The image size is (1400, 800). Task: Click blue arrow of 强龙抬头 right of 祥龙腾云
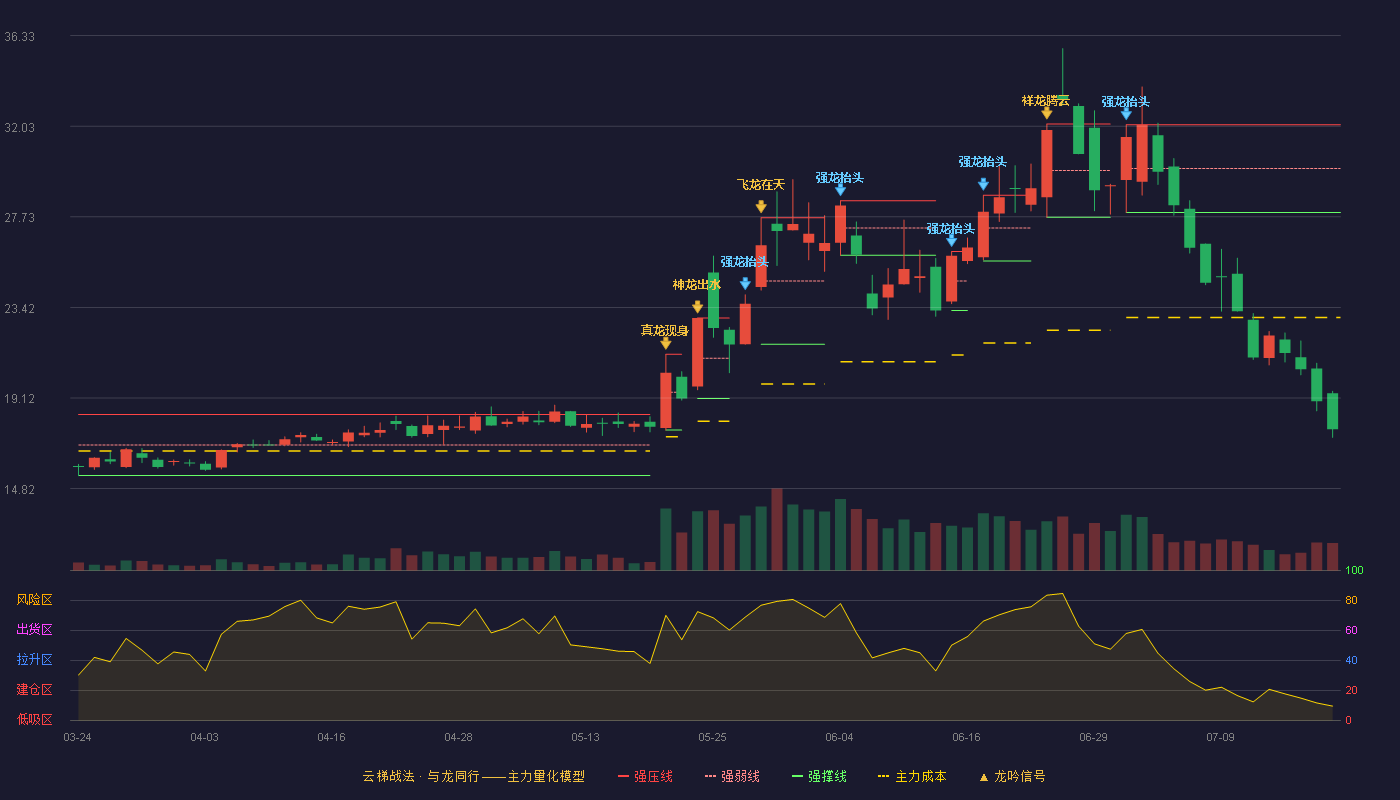pos(1126,114)
